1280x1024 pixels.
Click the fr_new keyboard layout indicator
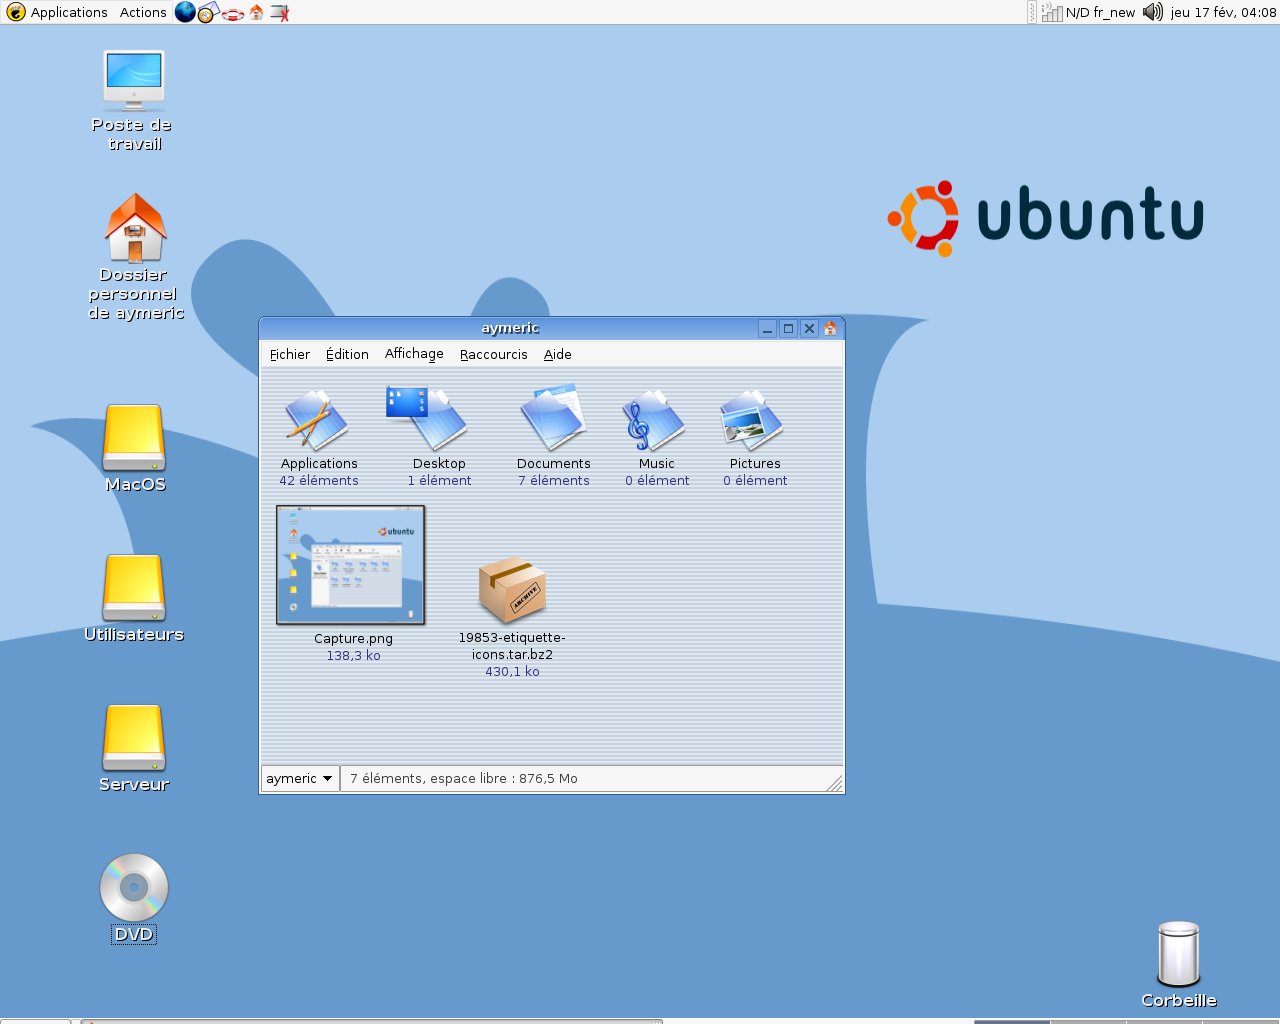[x=1114, y=12]
